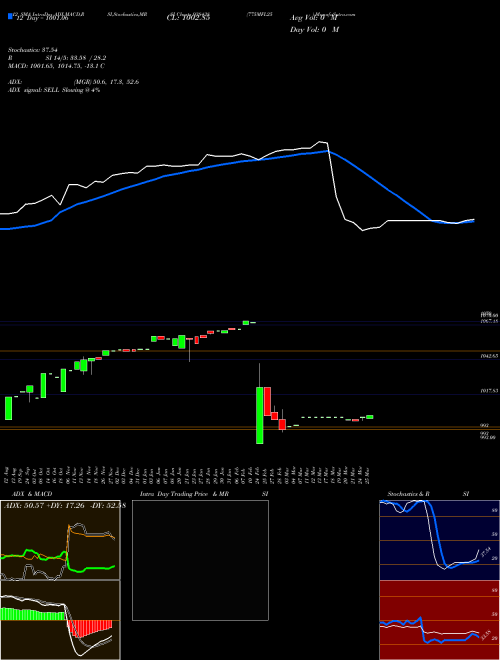The height and width of the screenshot is (660, 500).
Task: Click the 'CL: 1002.55' closing price label
Action: (x=189, y=18)
